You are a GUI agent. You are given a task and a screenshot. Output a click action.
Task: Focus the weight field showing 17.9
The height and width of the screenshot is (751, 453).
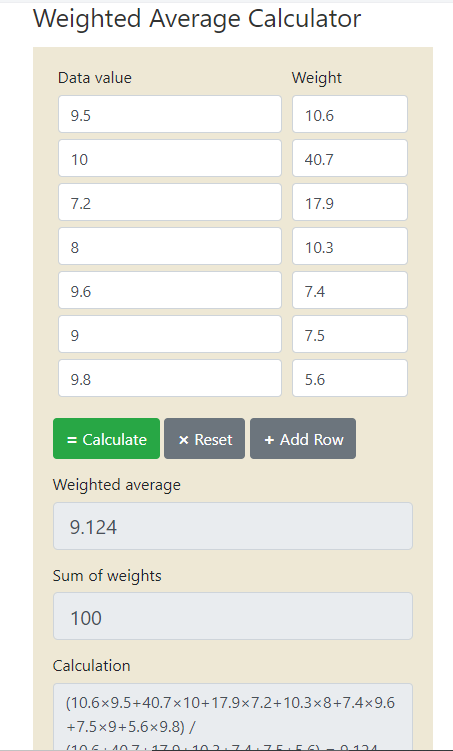click(x=350, y=202)
